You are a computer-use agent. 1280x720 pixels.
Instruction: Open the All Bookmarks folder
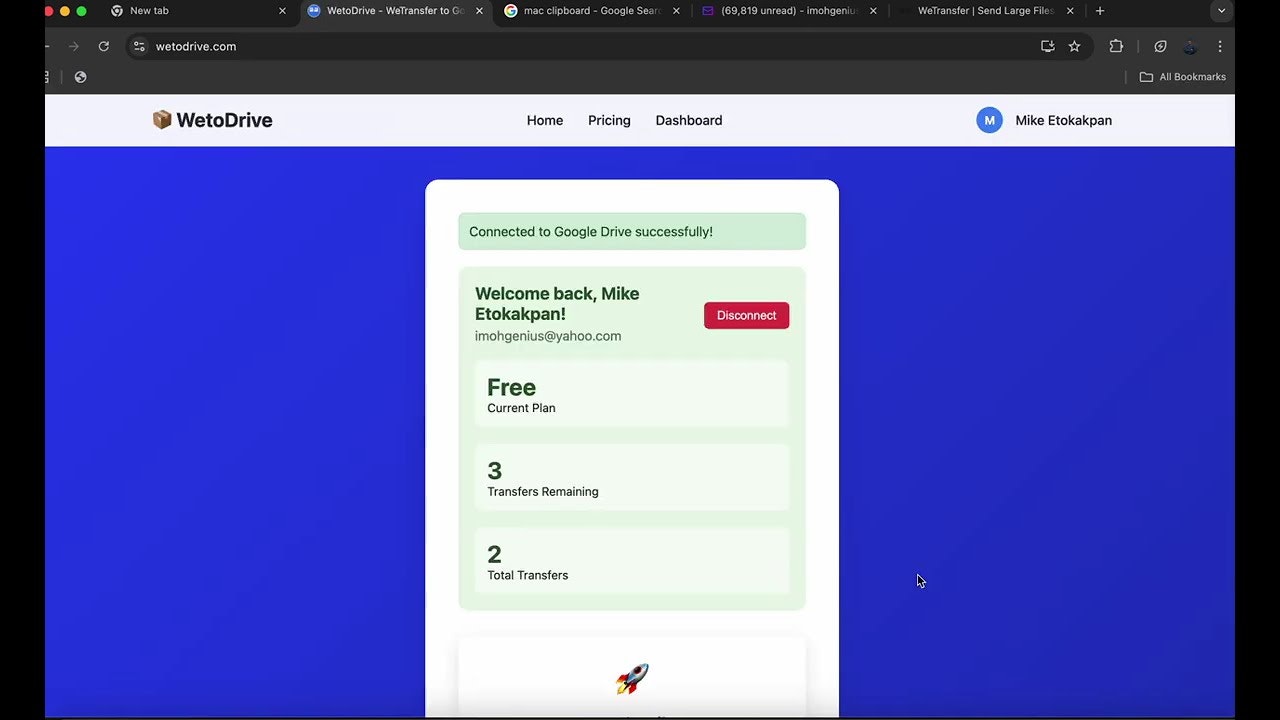1183,77
